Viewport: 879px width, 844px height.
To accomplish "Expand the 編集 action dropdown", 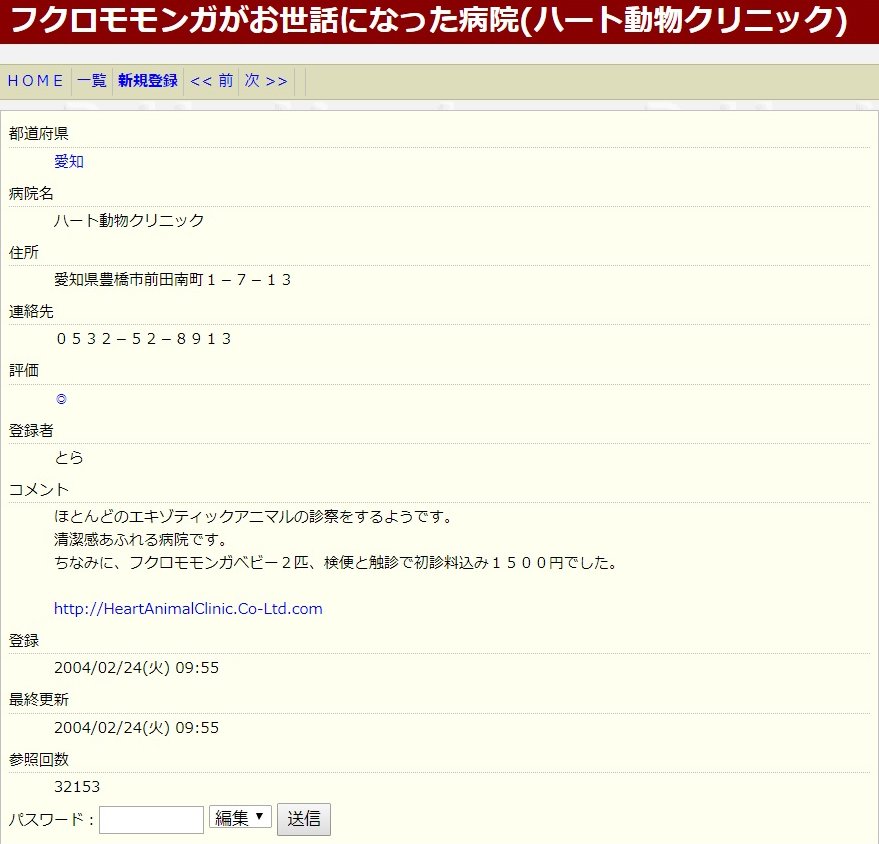I will (240, 817).
